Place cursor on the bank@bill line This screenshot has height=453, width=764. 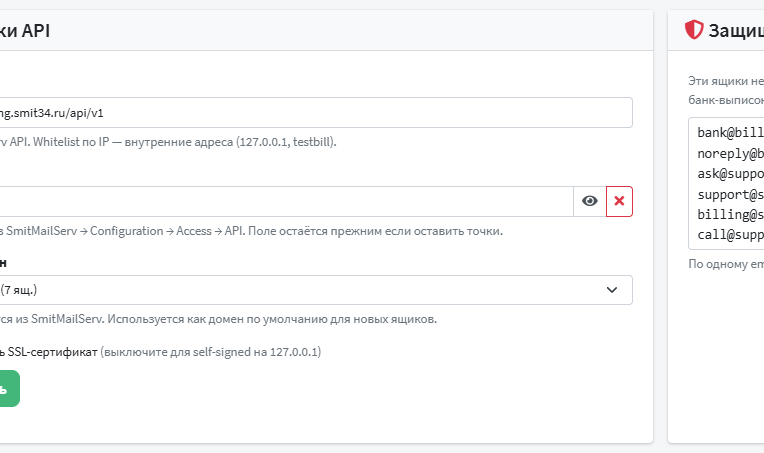pyautogui.click(x=730, y=132)
